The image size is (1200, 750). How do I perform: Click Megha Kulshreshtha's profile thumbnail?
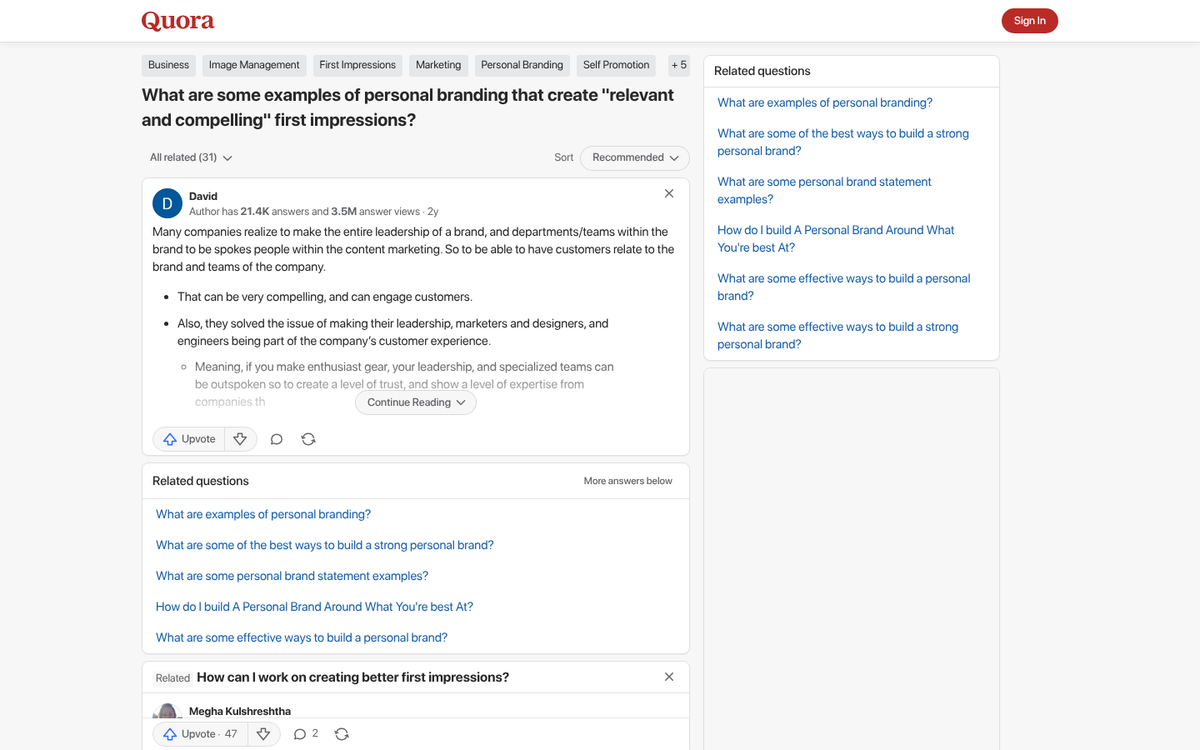pyautogui.click(x=167, y=711)
